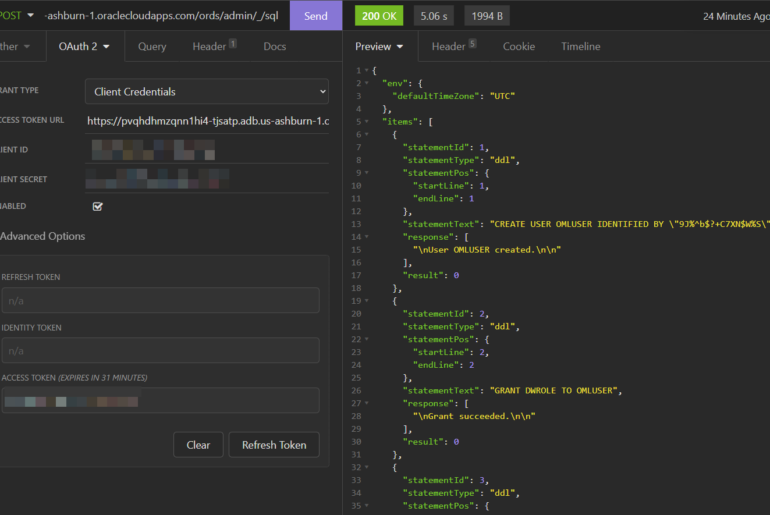
Task: Click the GRANT DWROLE TO OMLUSER text
Action: 553,391
